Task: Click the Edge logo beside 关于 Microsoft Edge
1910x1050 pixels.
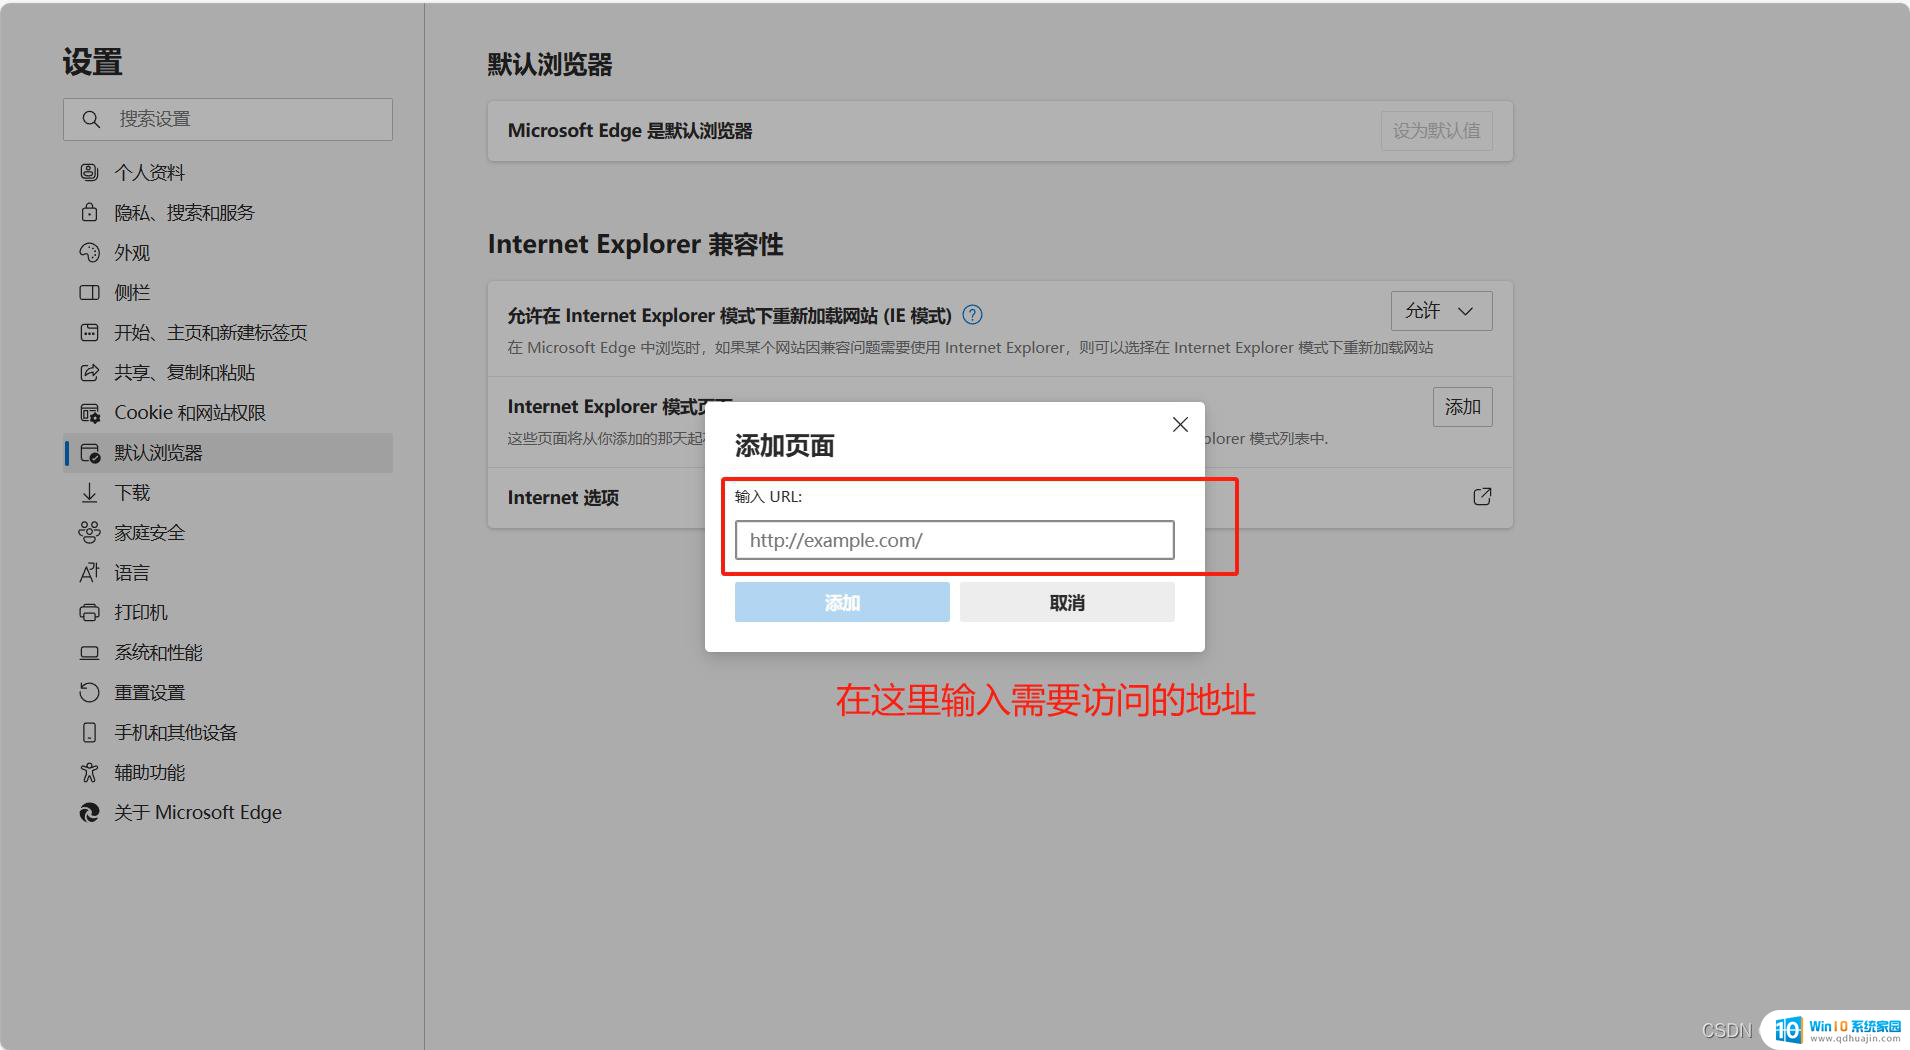Action: coord(89,812)
